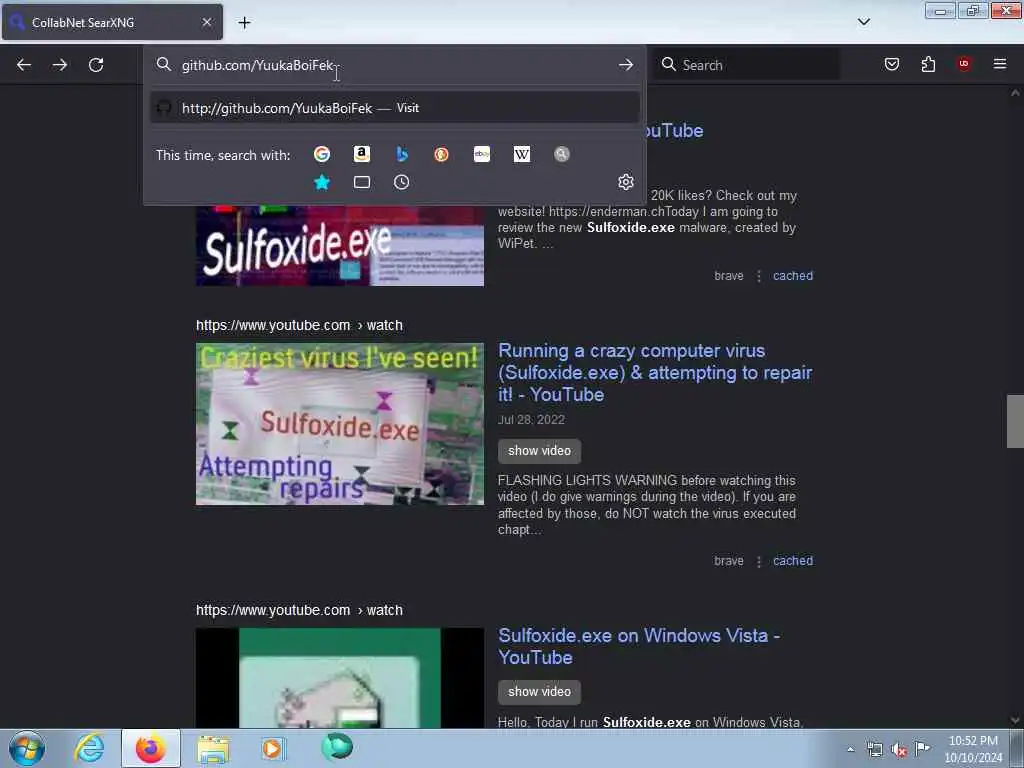Screen dimensions: 1024x768
Task: Search this time with Google
Action: [322, 154]
